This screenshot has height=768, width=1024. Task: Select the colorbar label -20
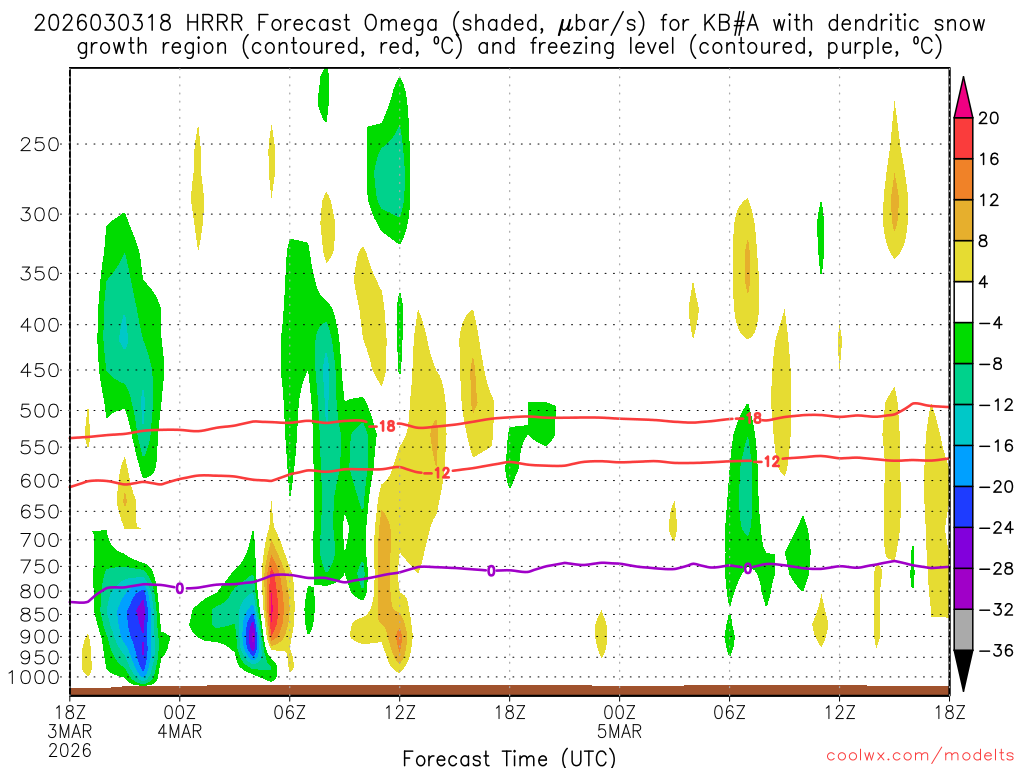tap(996, 487)
